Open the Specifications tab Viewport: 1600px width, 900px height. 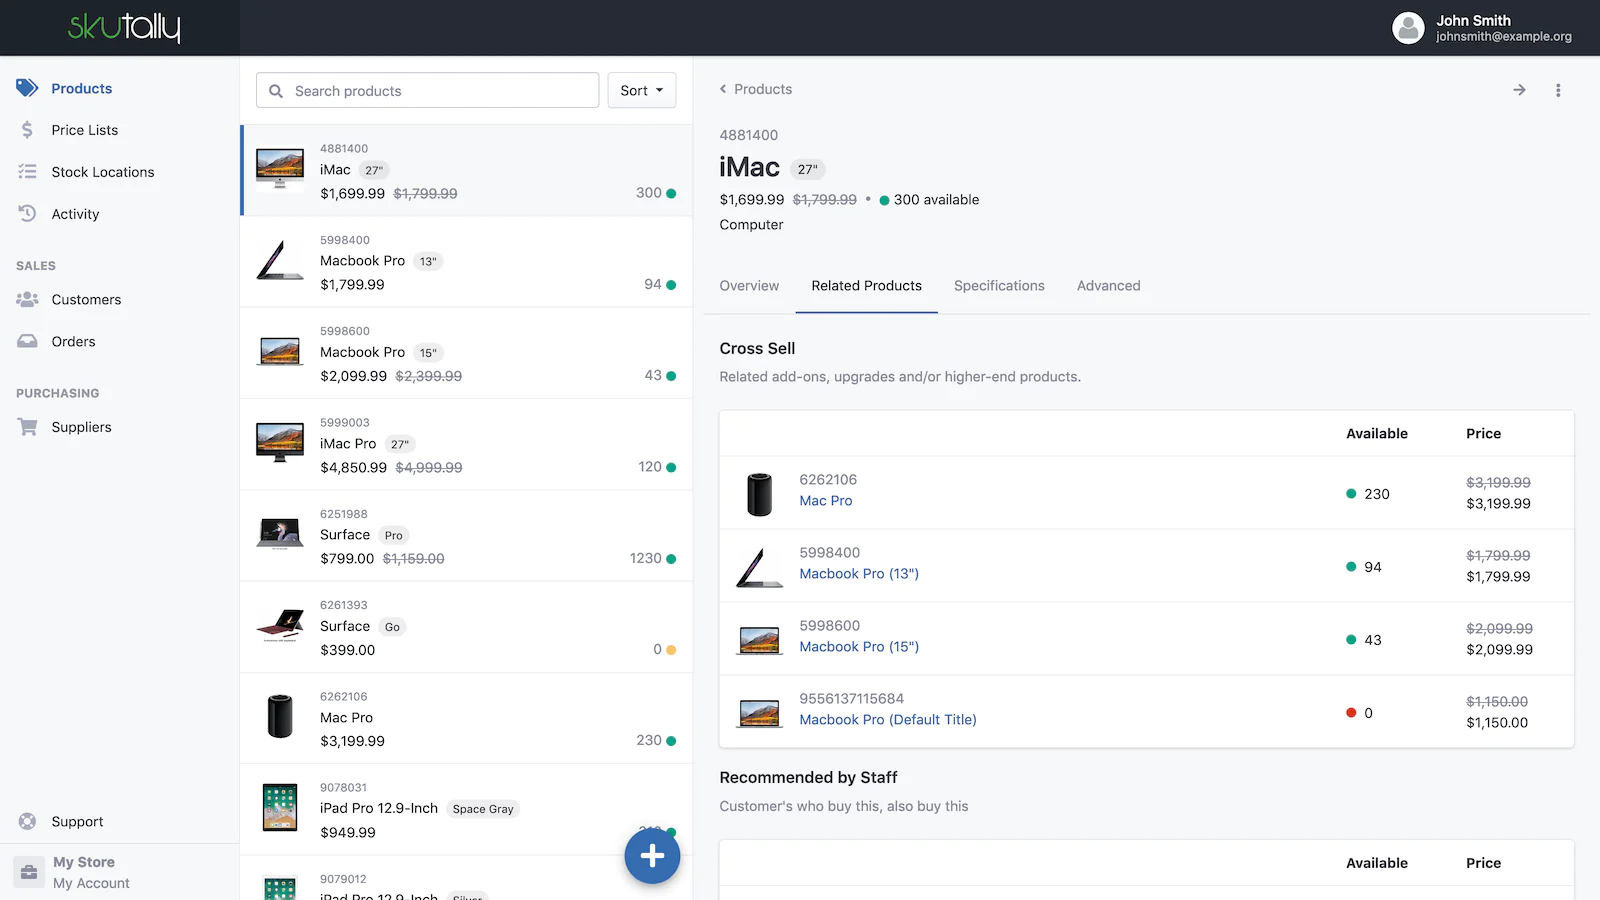tap(999, 286)
